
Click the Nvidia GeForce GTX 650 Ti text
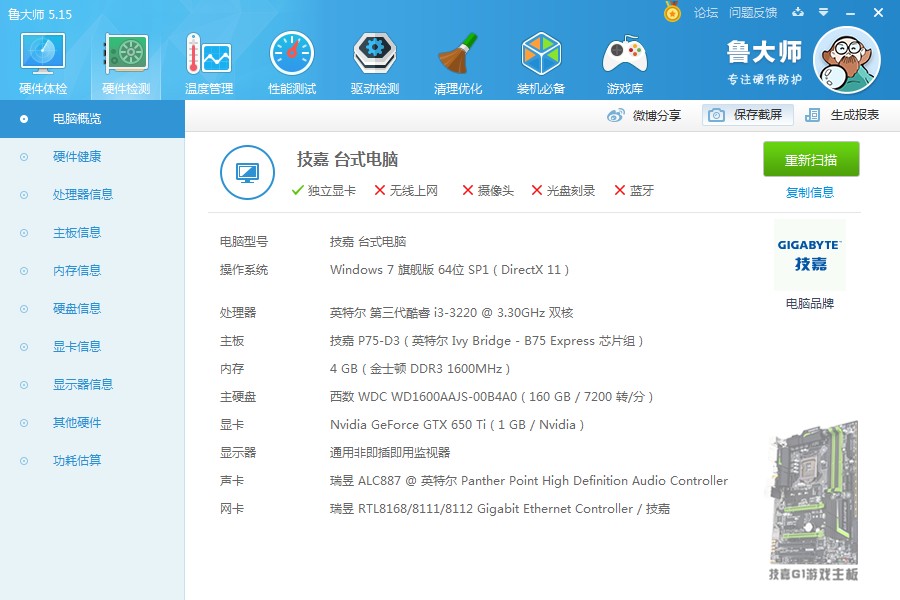(x=457, y=425)
